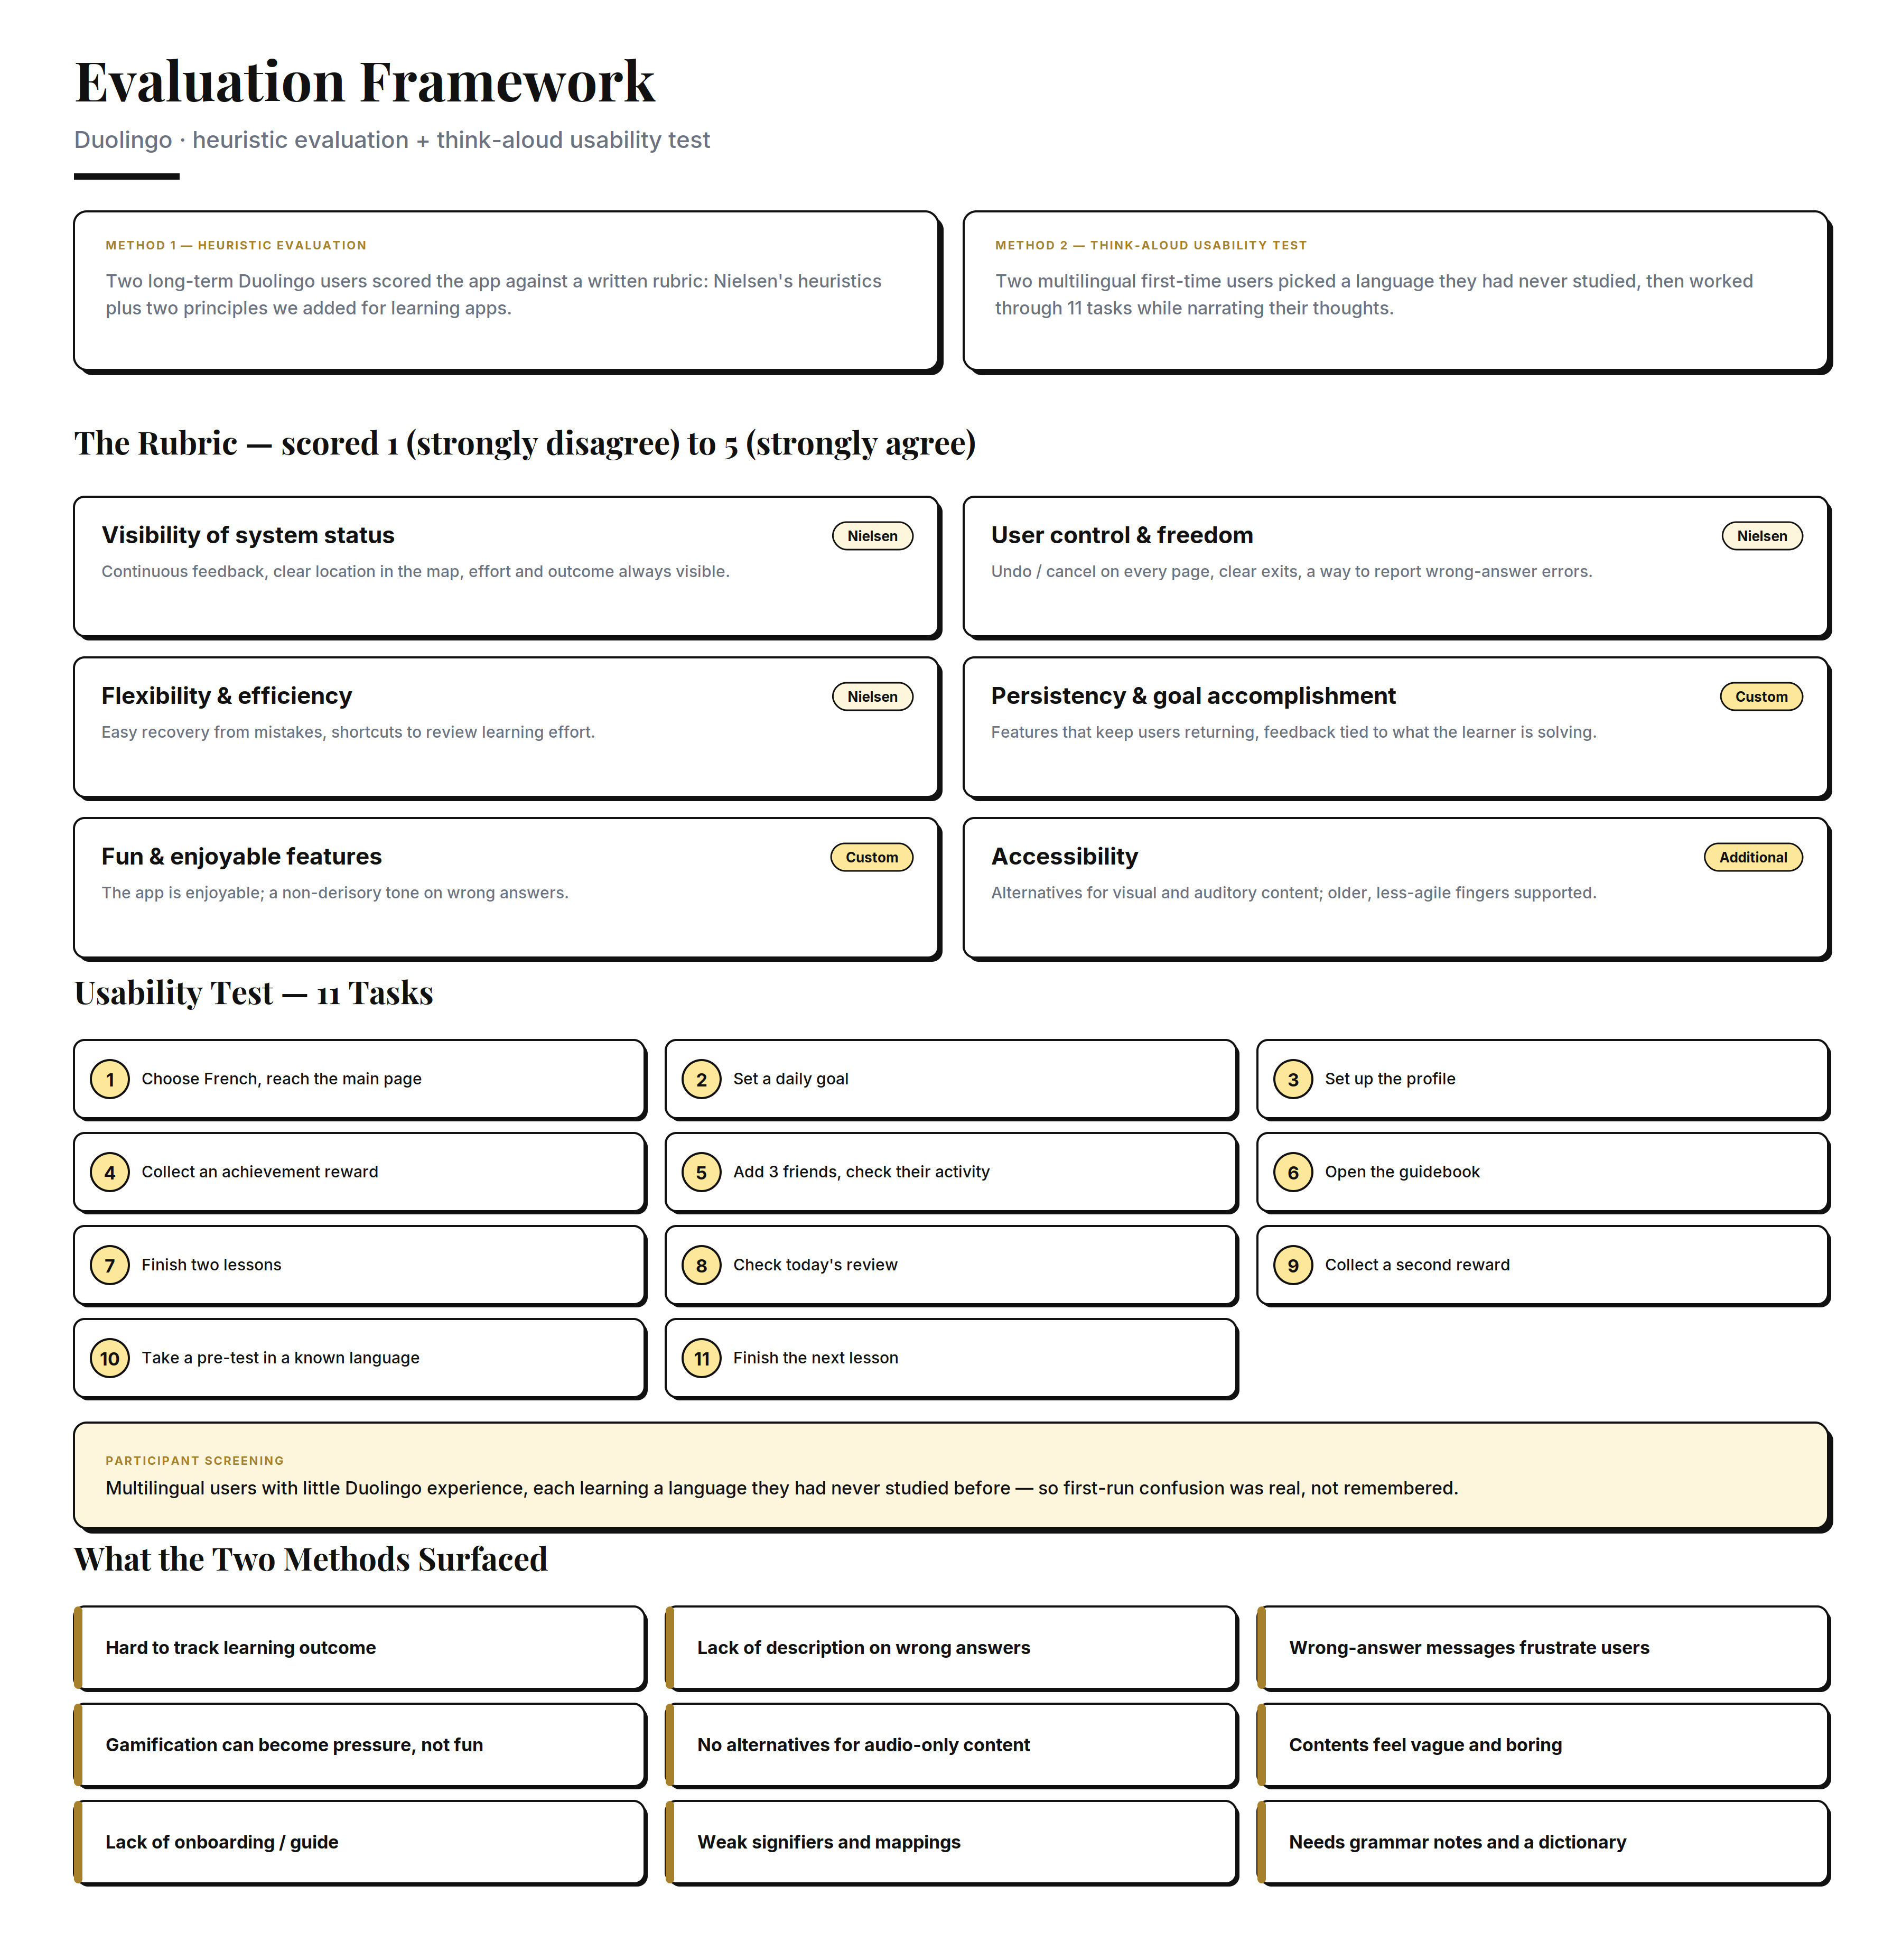The image size is (1902, 1960).
Task: Click the number 1 badge for Choose French
Action: [110, 1080]
